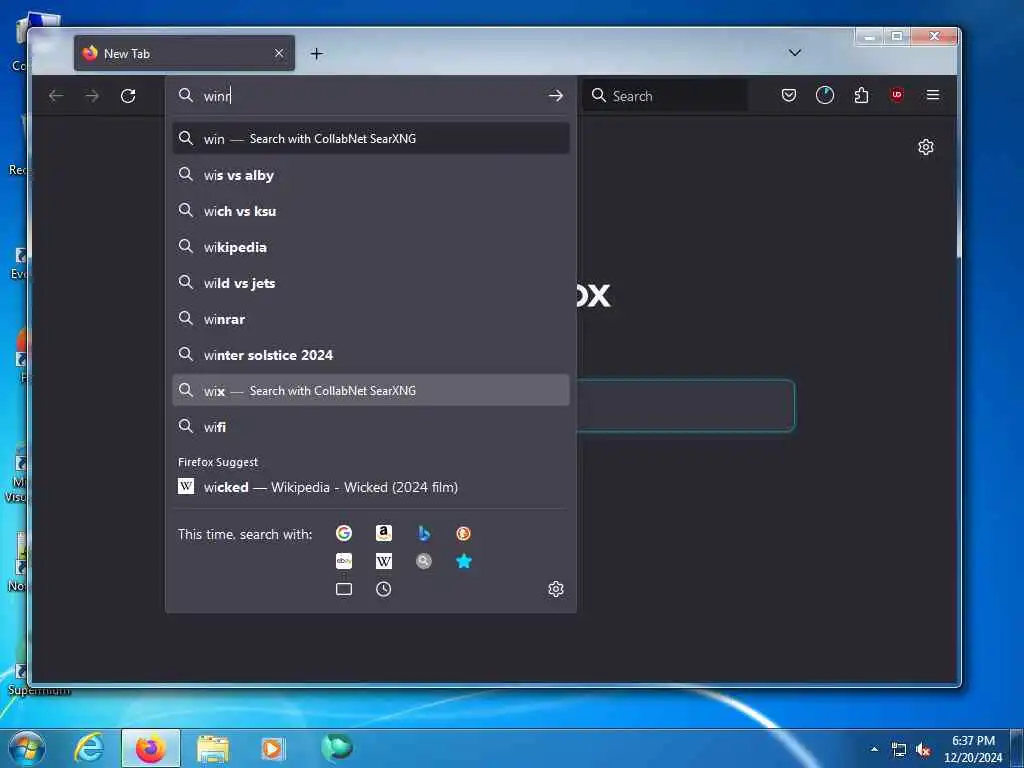Viewport: 1024px width, 768px height.
Task: Open the circular toolbar icon beside Pocket
Action: click(x=825, y=96)
